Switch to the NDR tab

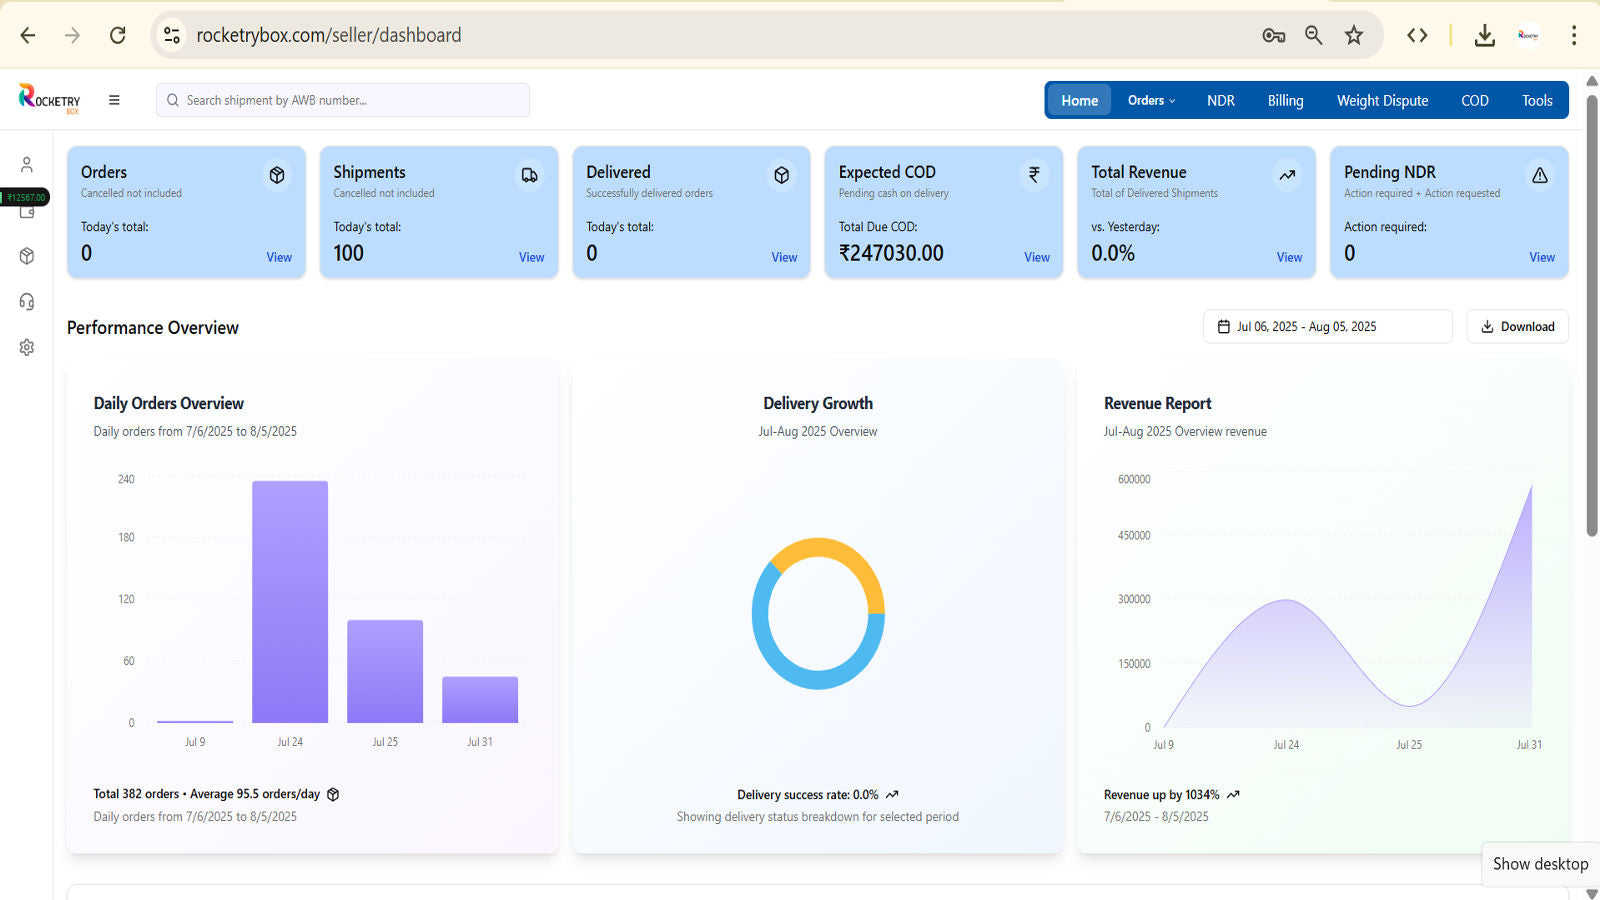[x=1220, y=100]
